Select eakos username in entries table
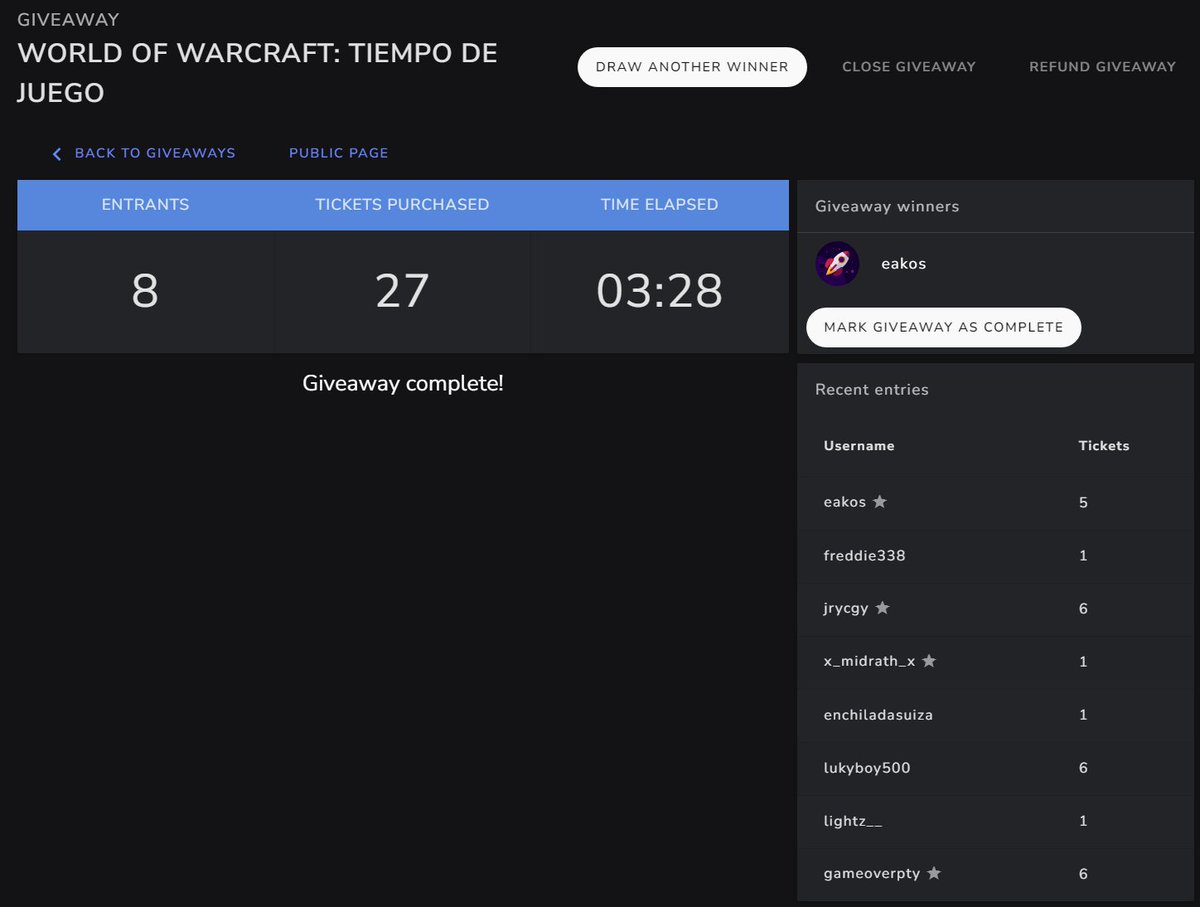This screenshot has height=907, width=1200. 845,502
